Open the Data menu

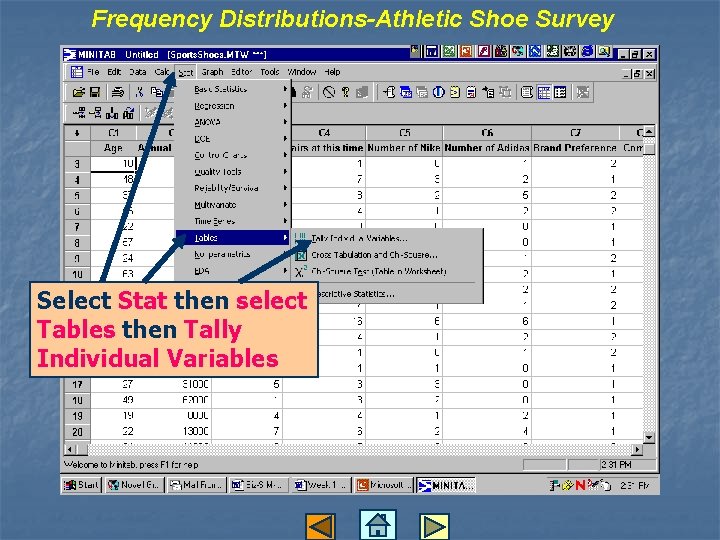(x=137, y=72)
